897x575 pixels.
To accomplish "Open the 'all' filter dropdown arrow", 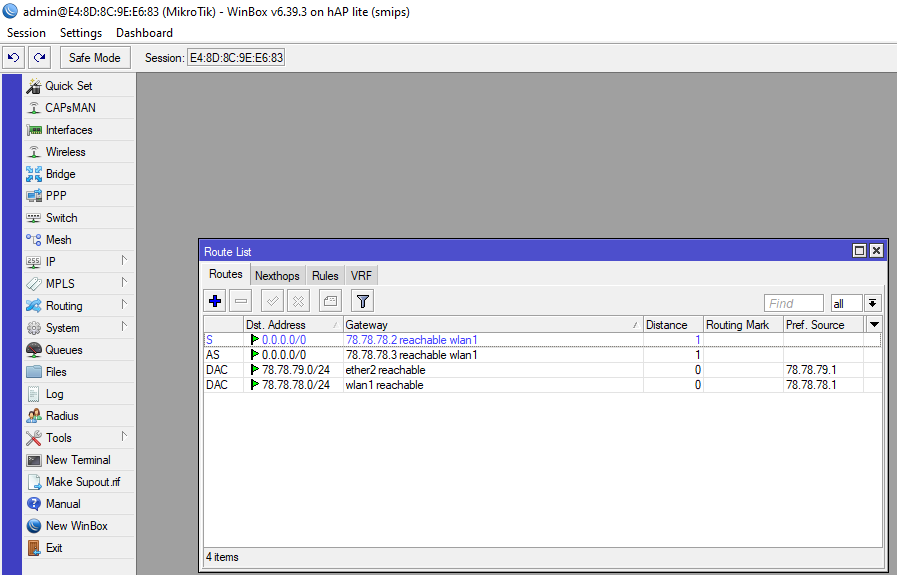I will 872,303.
